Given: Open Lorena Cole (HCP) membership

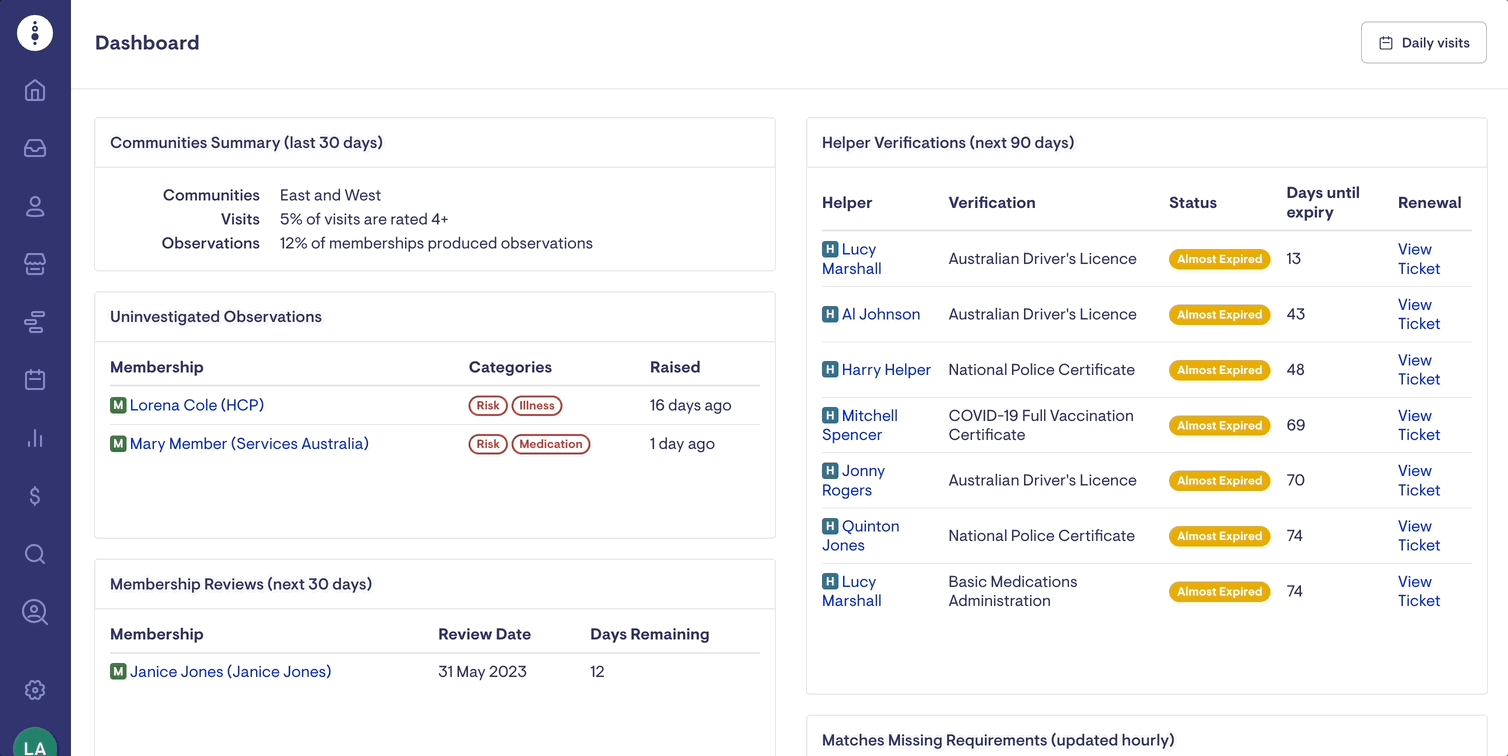Looking at the screenshot, I should pyautogui.click(x=197, y=405).
